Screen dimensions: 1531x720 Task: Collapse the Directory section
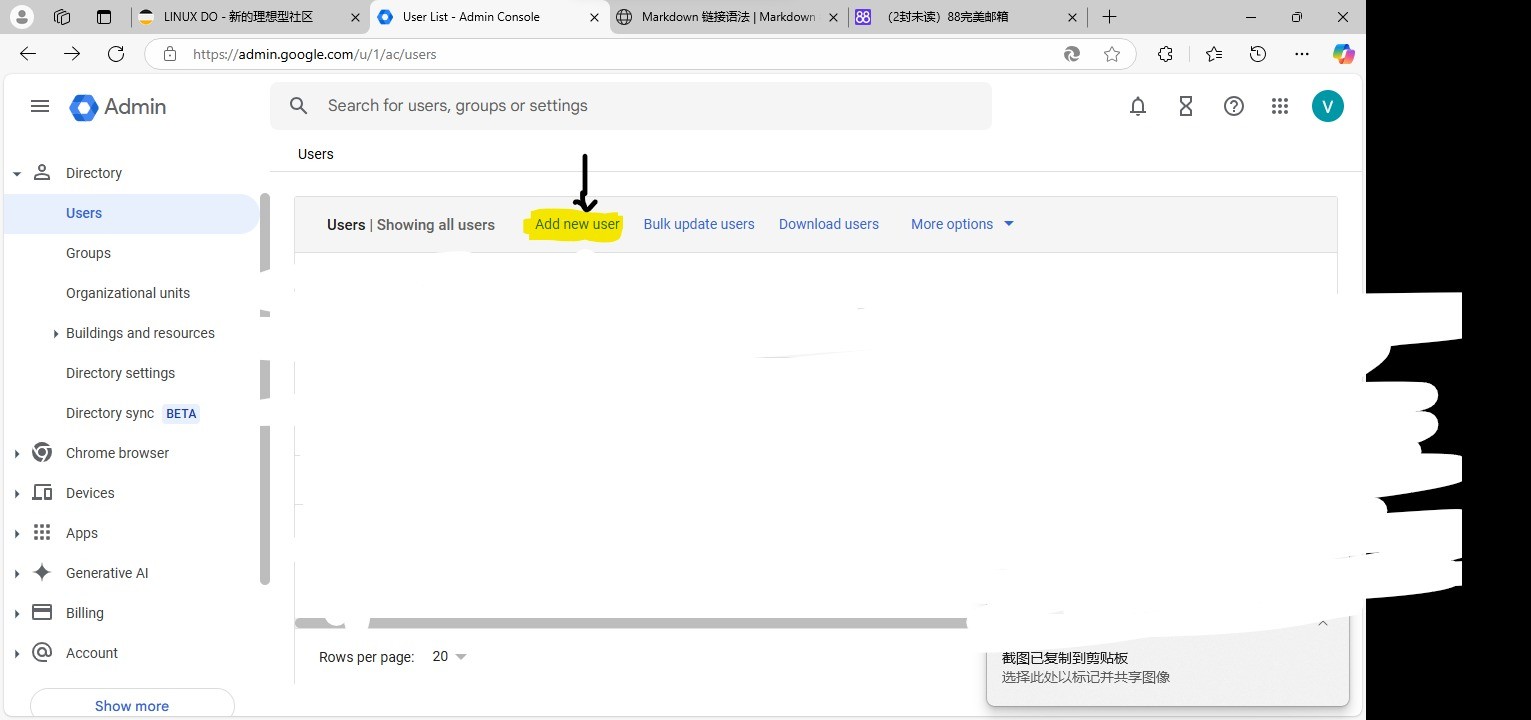click(17, 173)
